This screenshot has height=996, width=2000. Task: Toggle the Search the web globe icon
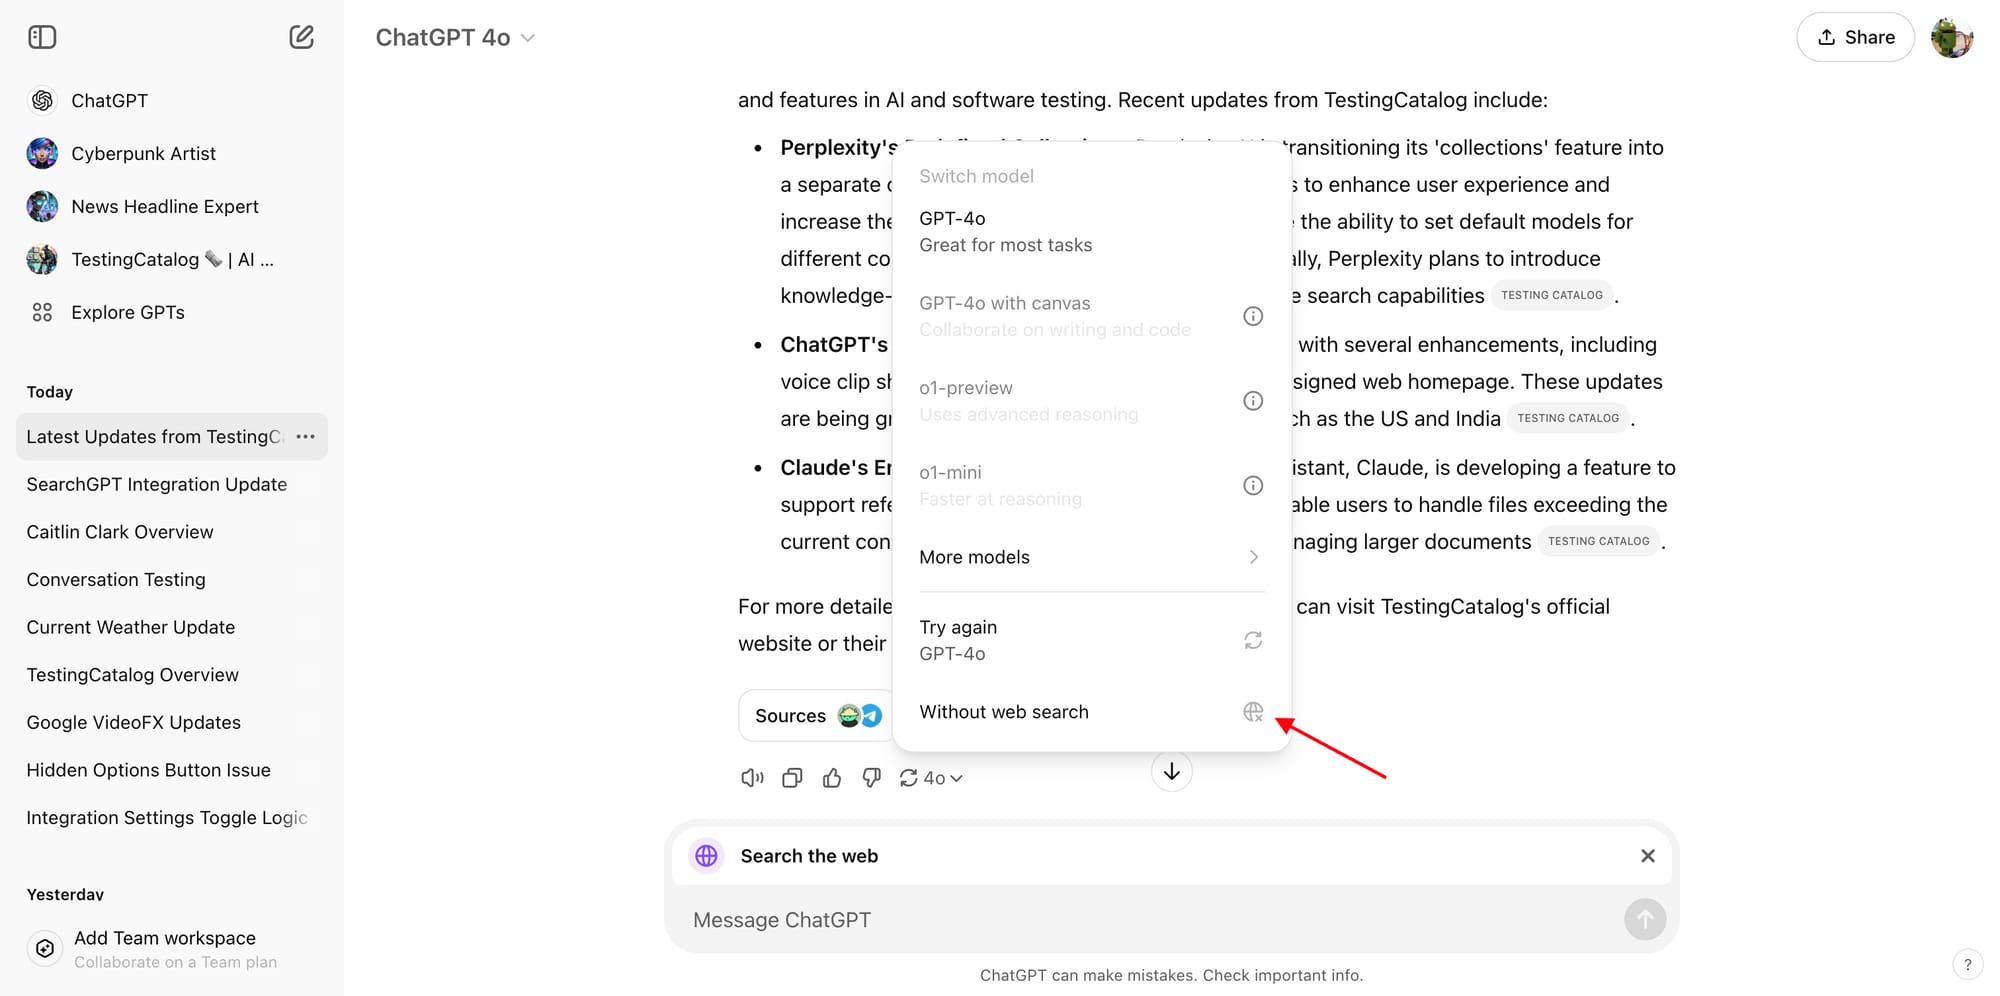click(x=706, y=856)
